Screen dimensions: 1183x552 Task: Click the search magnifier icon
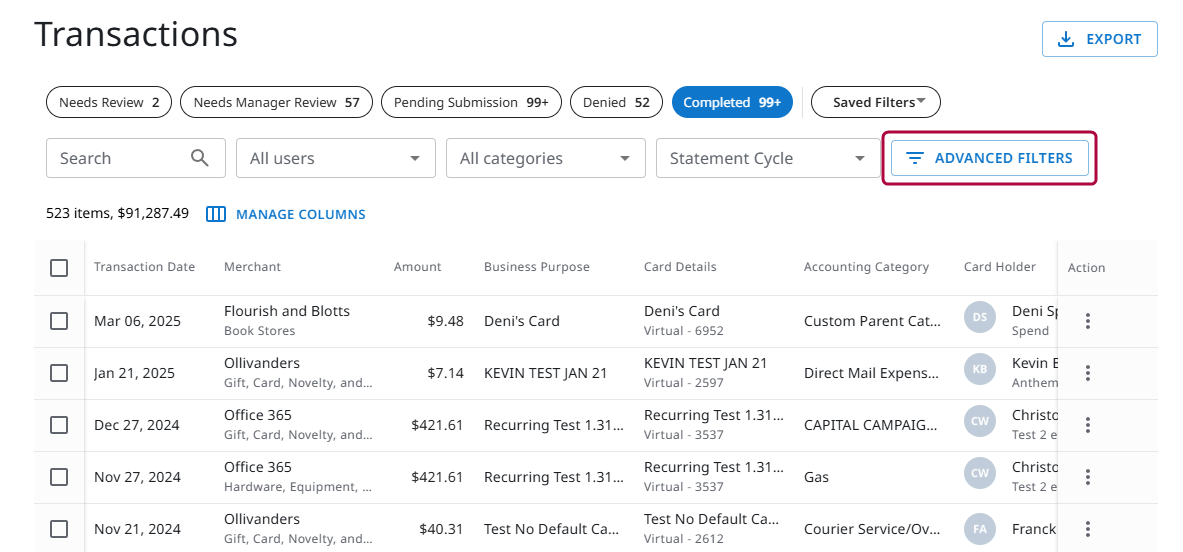tap(200, 158)
